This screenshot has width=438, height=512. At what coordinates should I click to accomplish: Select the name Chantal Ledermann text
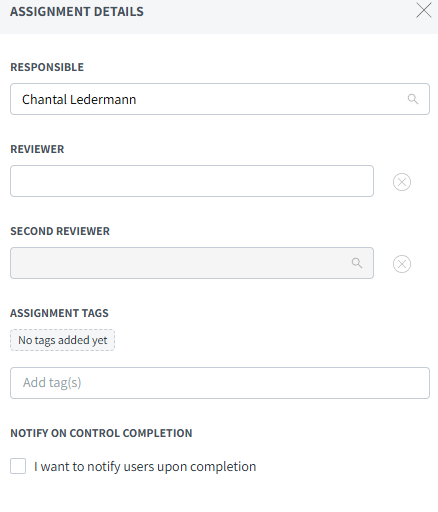click(x=79, y=99)
